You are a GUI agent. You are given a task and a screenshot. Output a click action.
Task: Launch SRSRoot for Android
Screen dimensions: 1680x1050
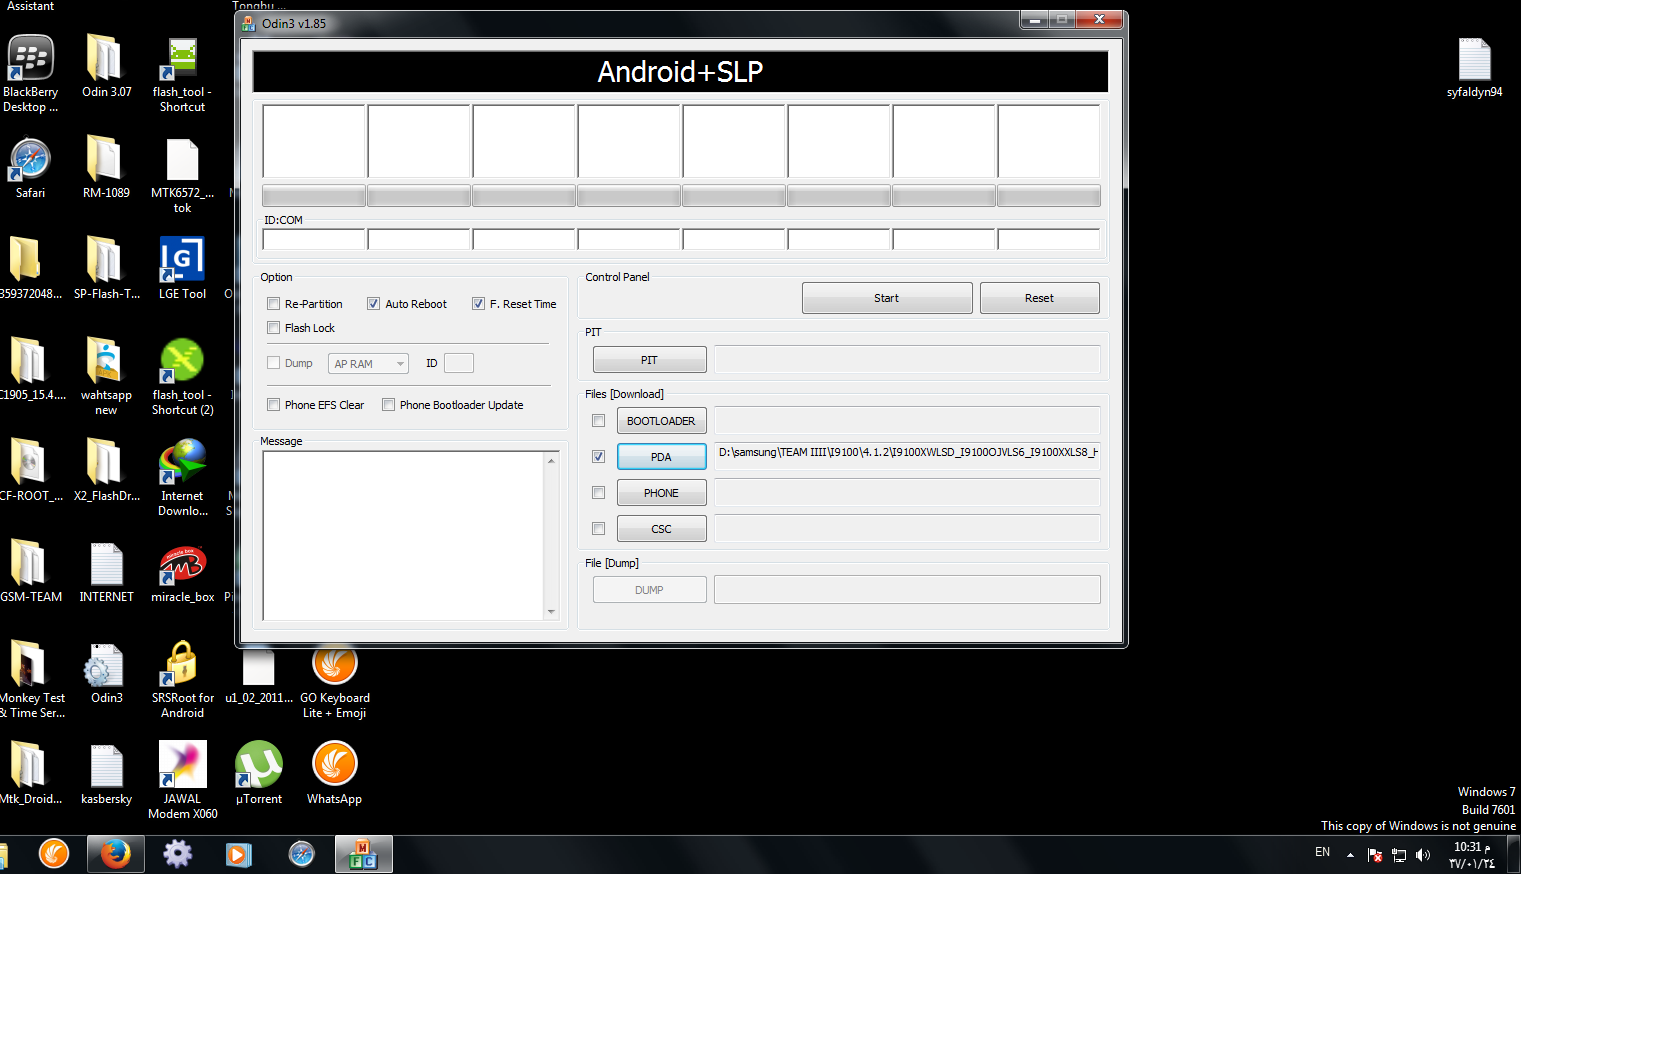point(182,679)
